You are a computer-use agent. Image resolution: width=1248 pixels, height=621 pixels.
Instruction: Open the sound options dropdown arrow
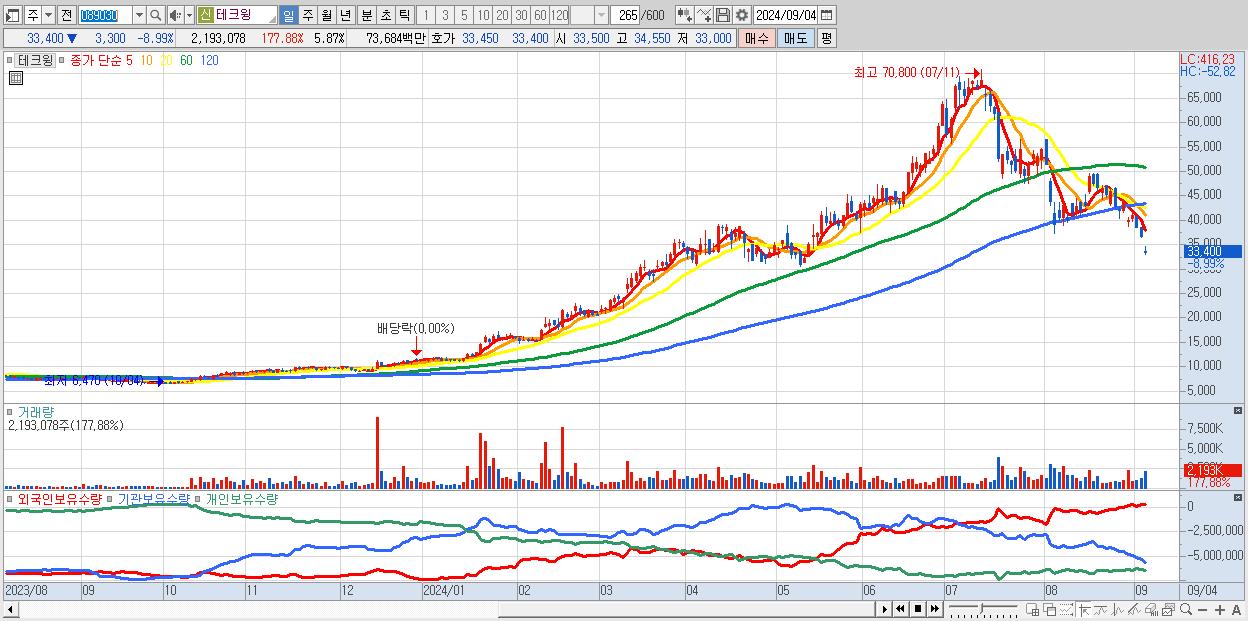pos(189,15)
